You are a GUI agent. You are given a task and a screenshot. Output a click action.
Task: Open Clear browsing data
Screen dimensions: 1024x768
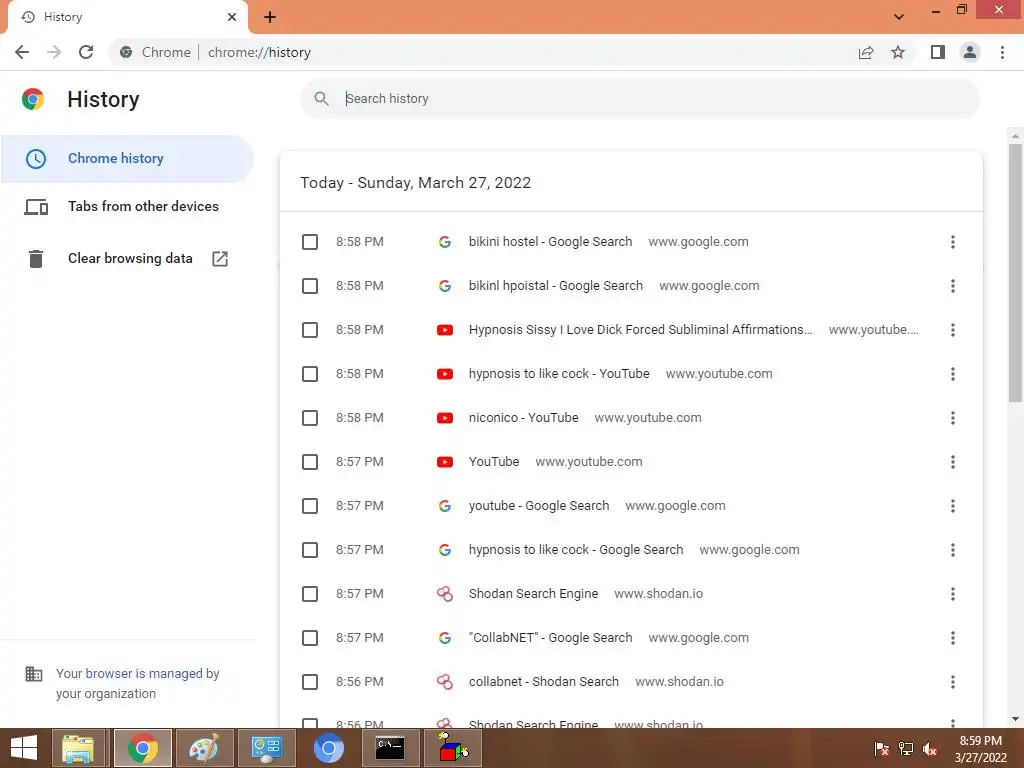(127, 259)
